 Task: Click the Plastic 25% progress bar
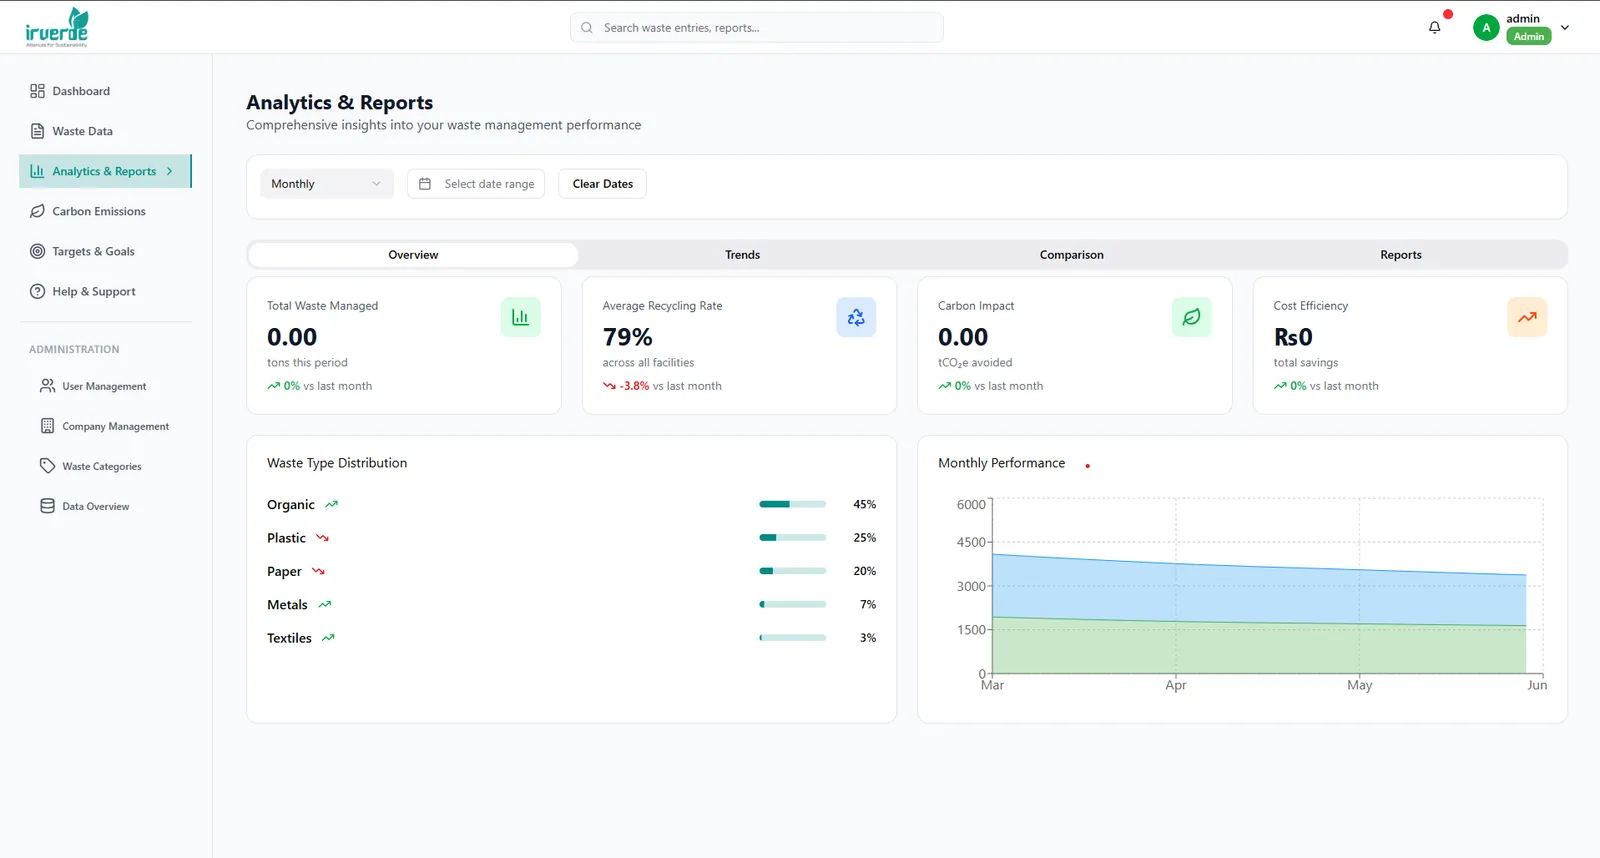[793, 538]
